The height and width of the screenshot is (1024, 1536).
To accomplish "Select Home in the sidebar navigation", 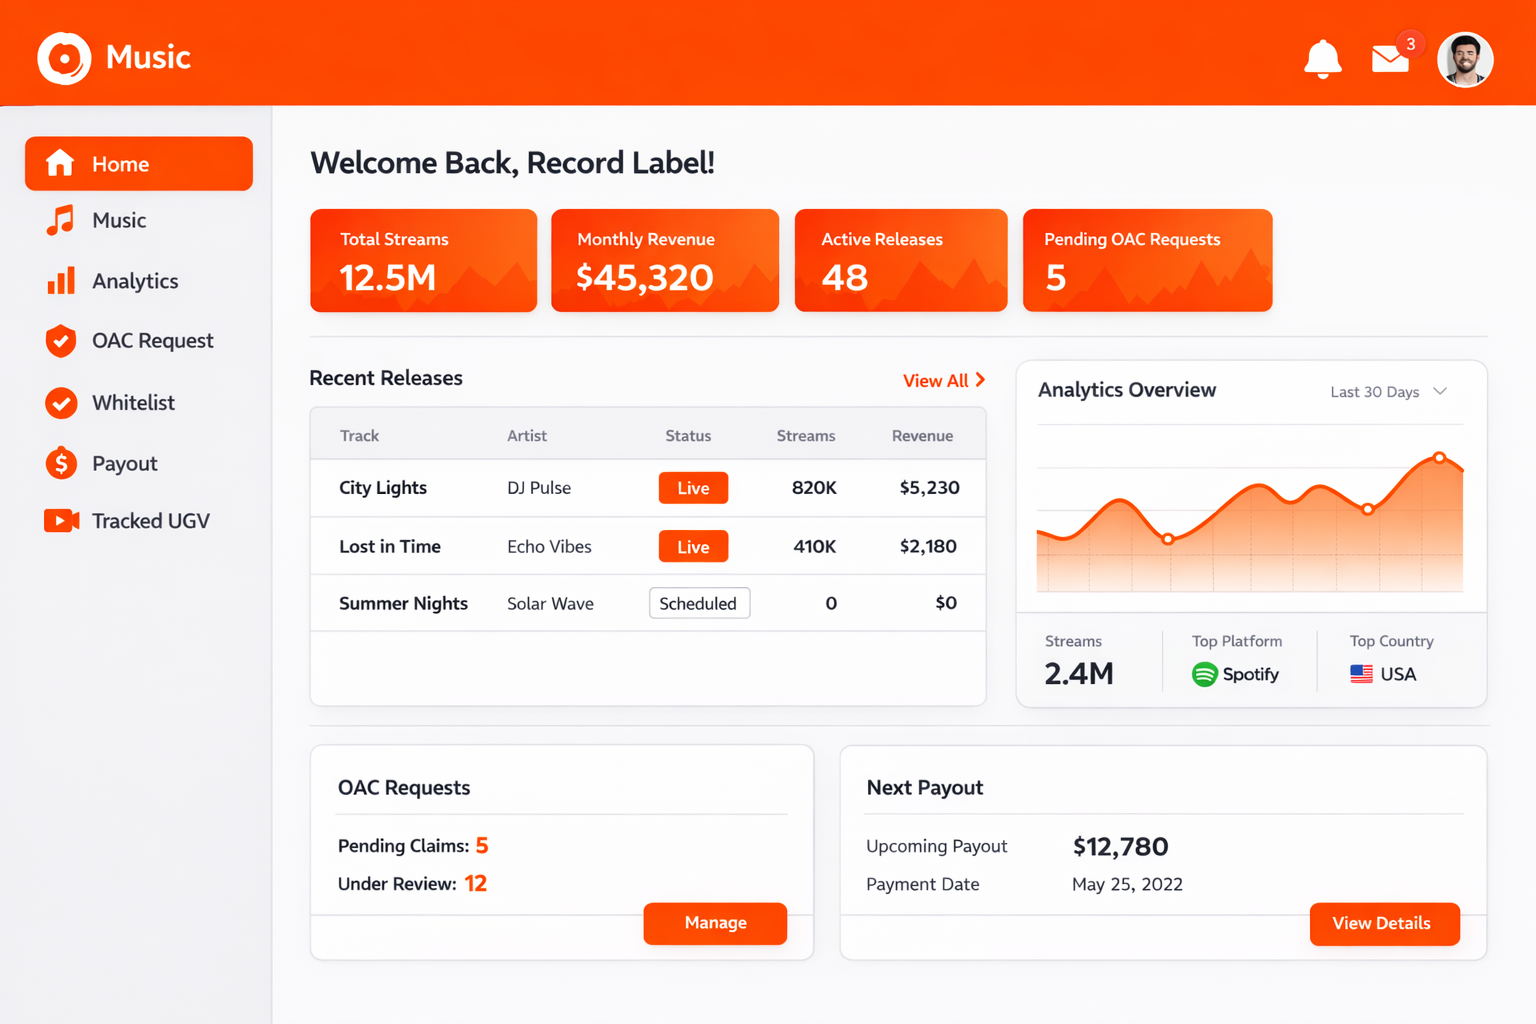I will [138, 163].
